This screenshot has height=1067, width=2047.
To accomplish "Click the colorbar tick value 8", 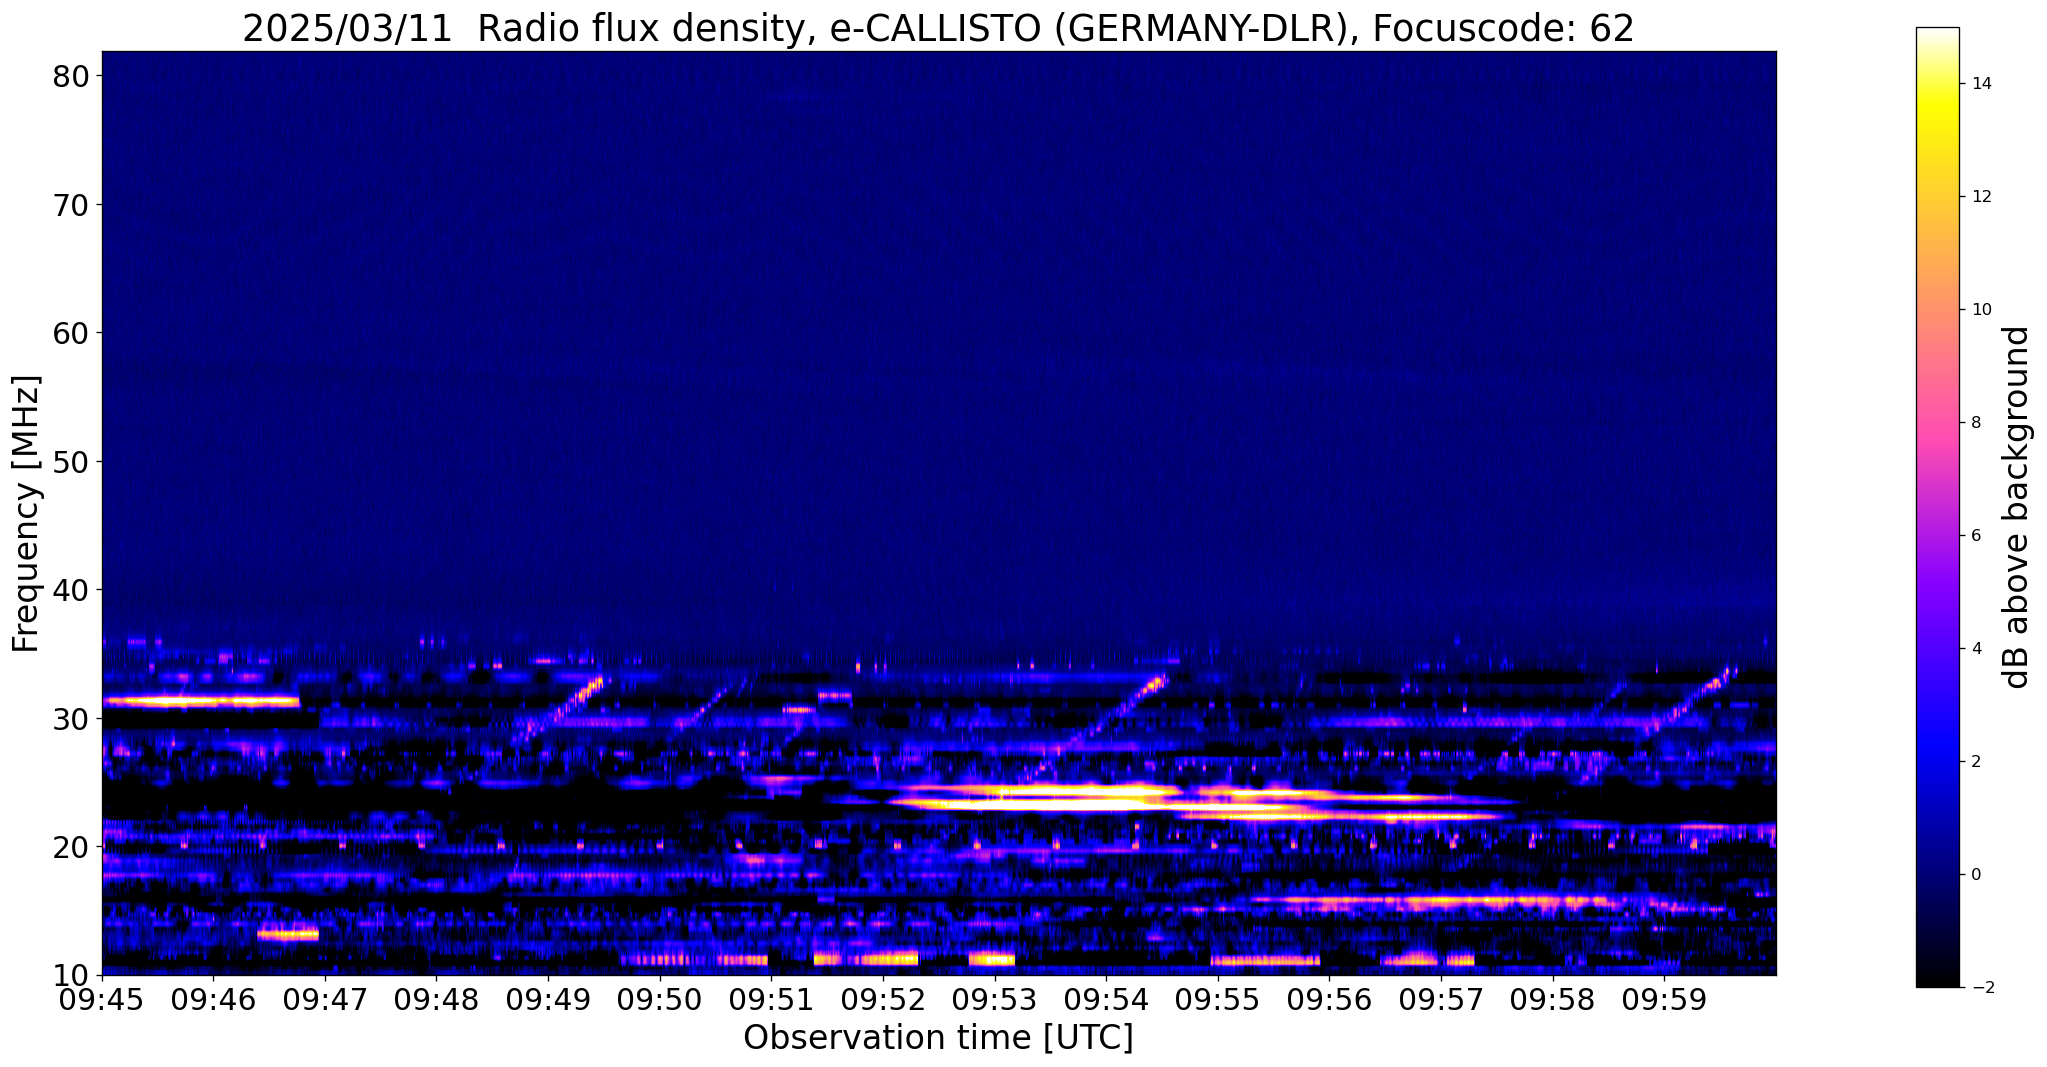I will [1976, 423].
